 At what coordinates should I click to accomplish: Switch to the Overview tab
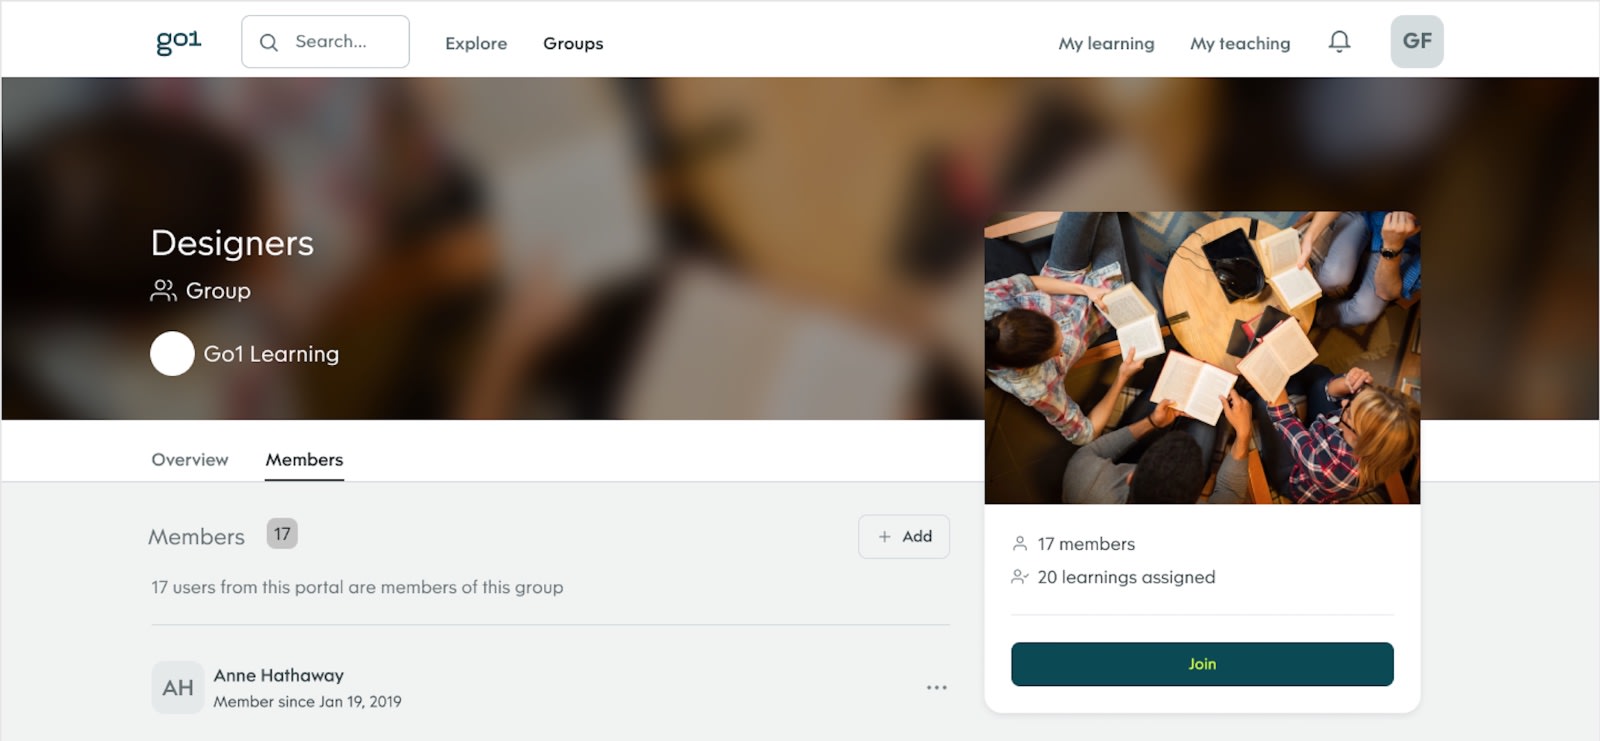click(190, 459)
